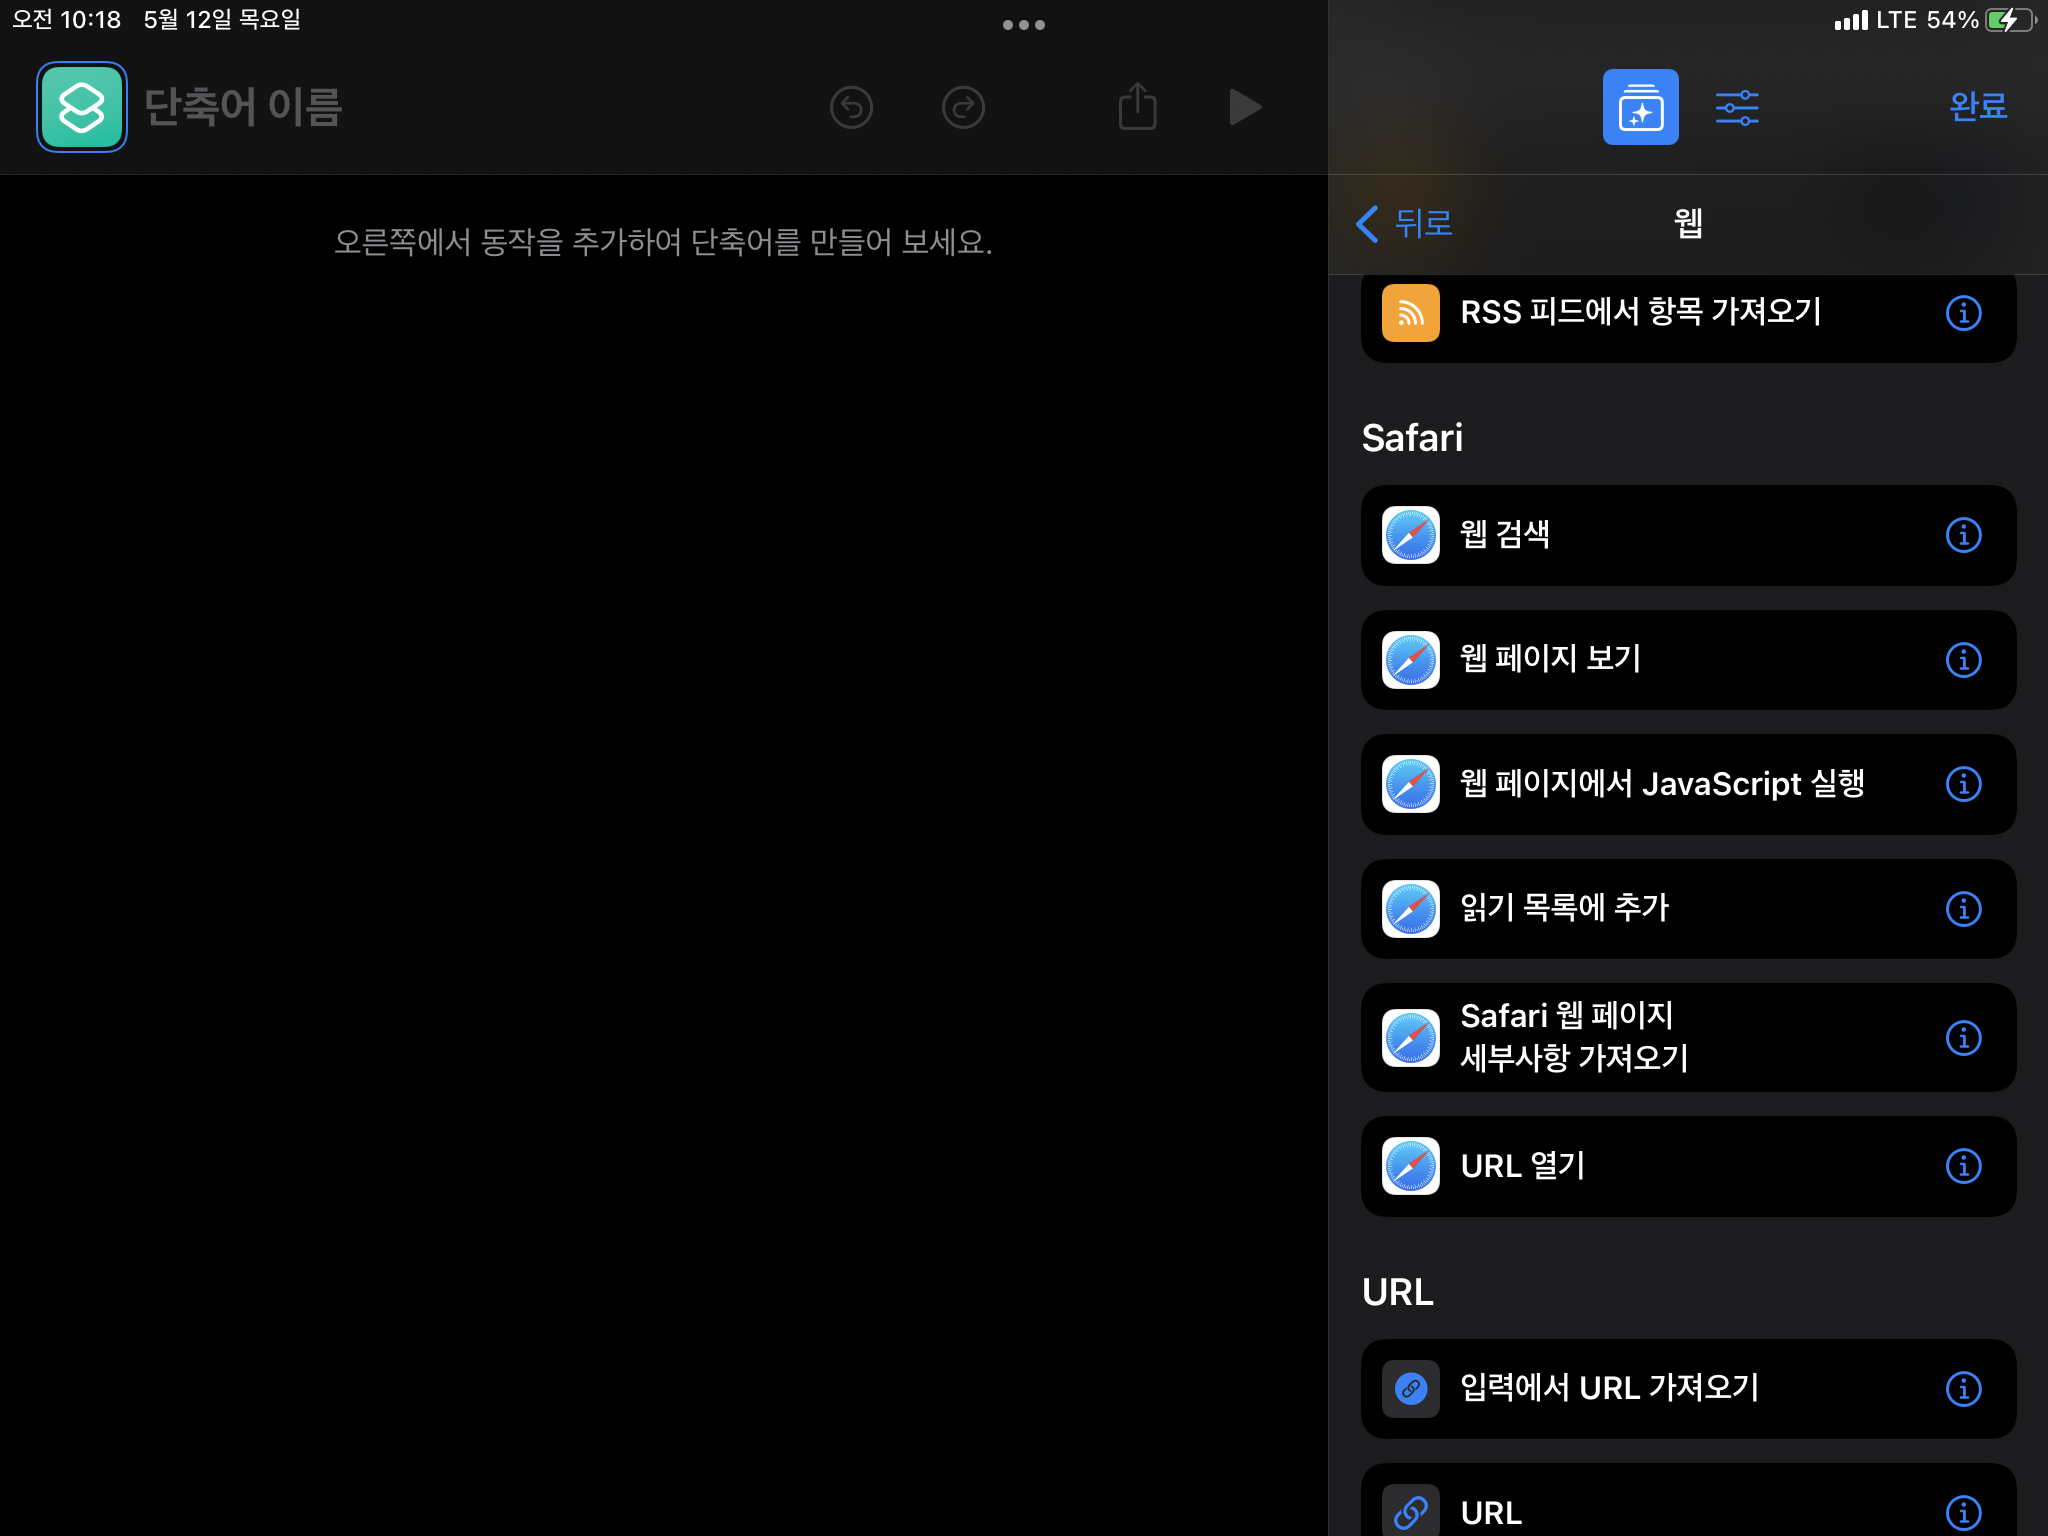Edit the 단축어 이름 title field
The width and height of the screenshot is (2048, 1536).
[243, 107]
